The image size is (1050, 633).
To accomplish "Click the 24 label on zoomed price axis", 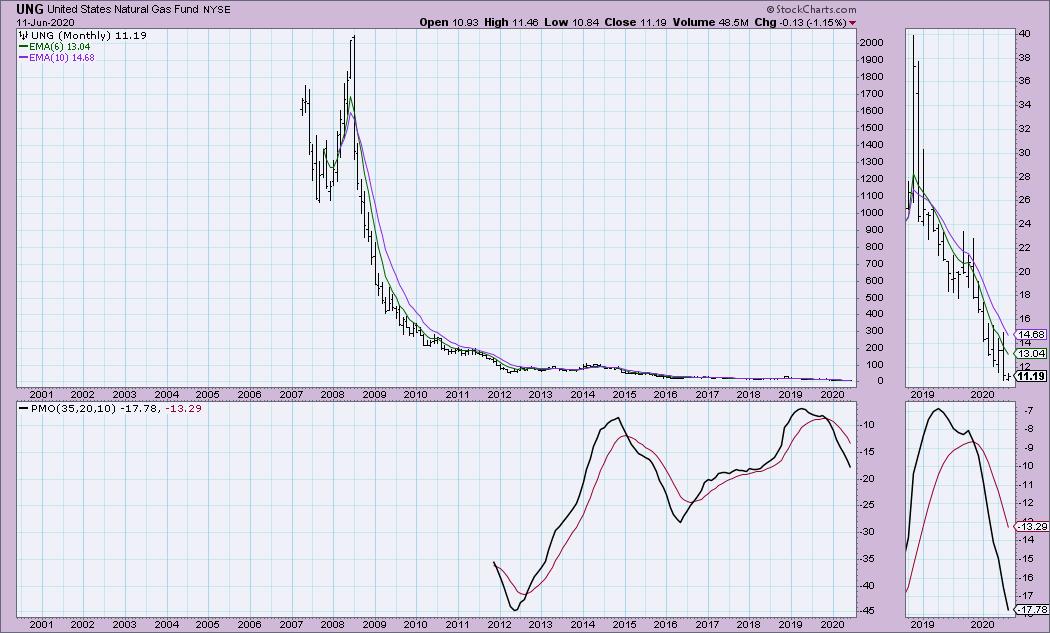I will (x=1024, y=223).
